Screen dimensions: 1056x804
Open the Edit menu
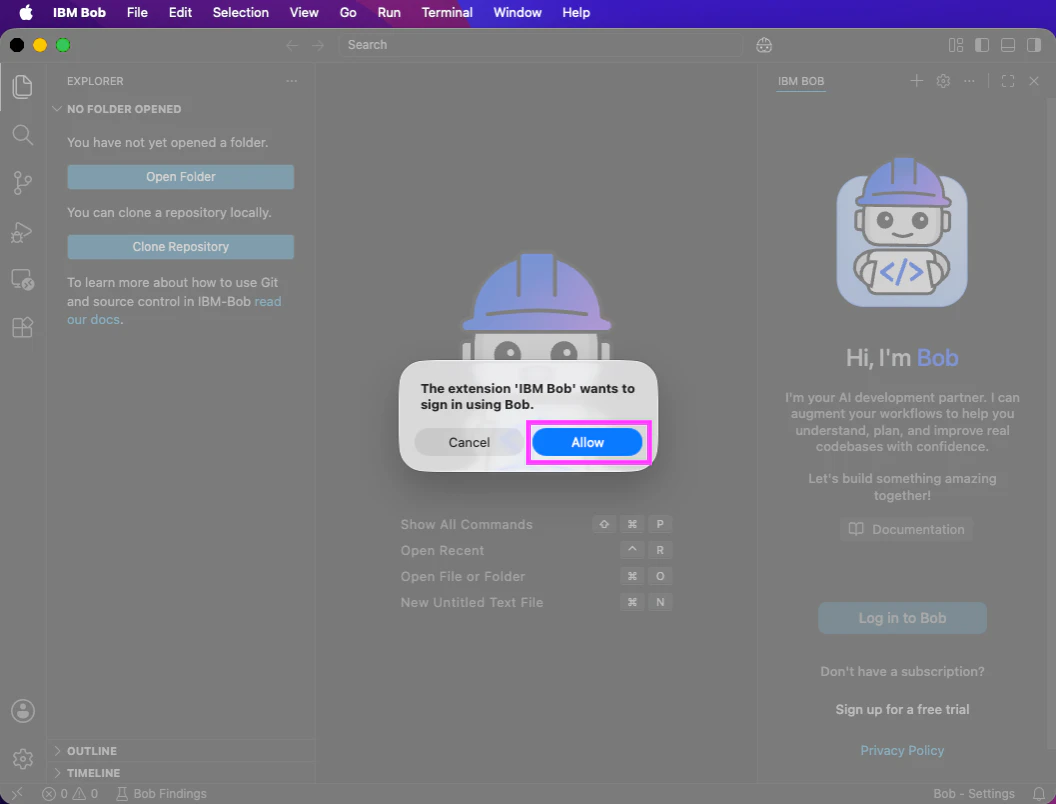click(x=180, y=13)
